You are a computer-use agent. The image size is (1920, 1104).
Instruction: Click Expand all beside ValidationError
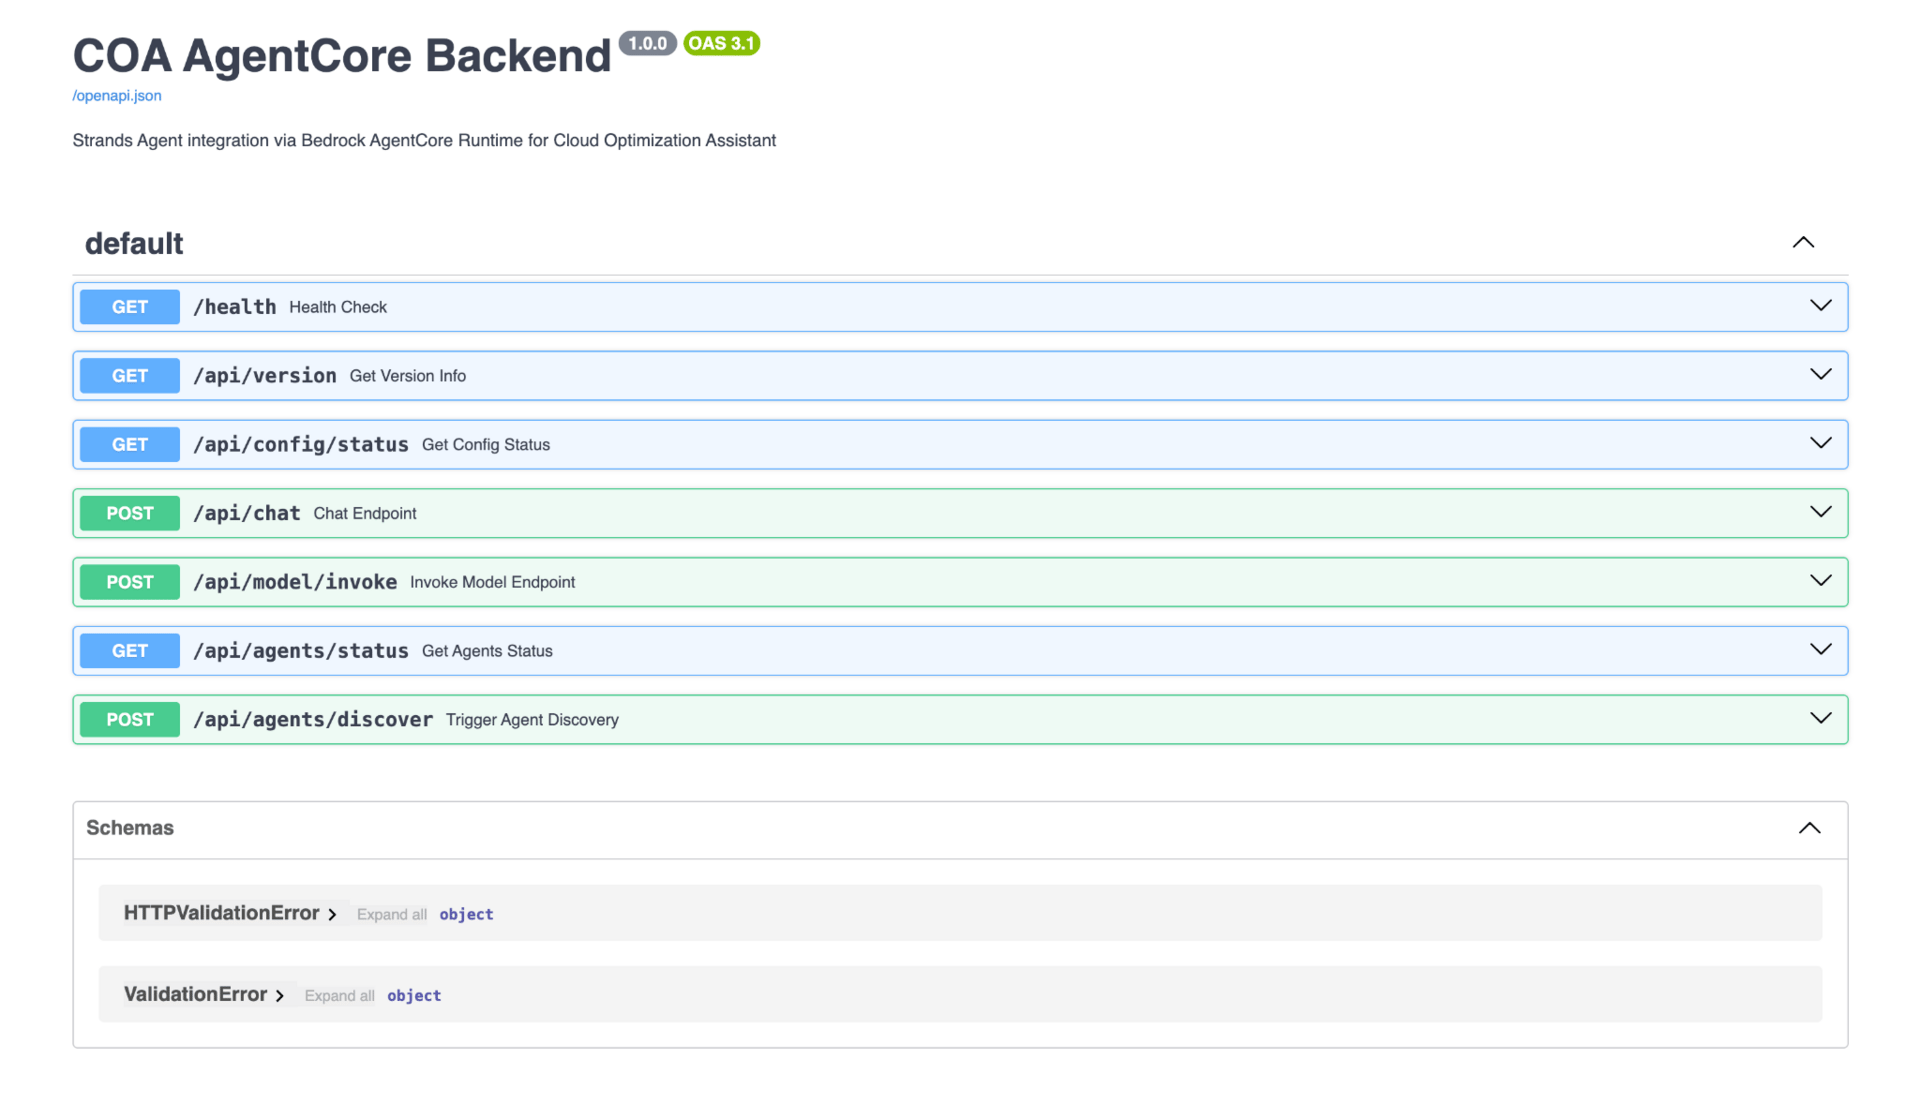339,995
